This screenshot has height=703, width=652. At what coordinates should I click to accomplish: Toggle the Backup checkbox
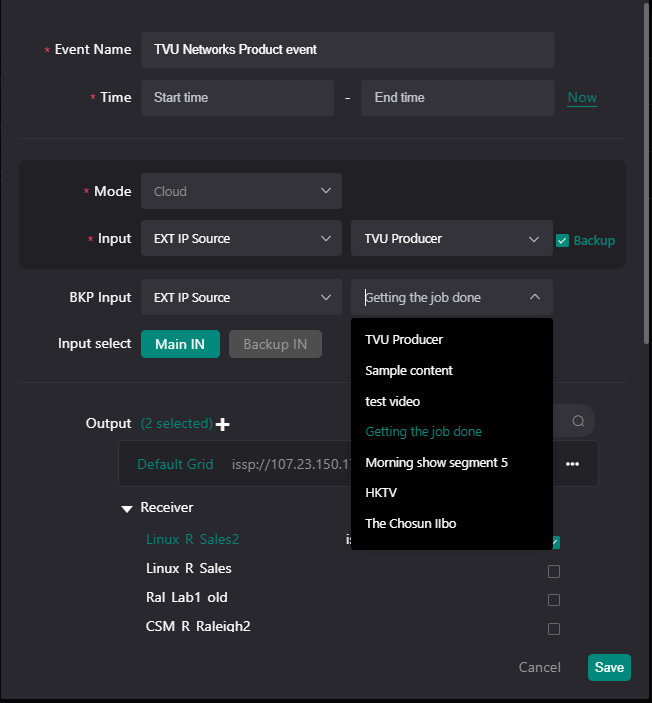(x=562, y=241)
